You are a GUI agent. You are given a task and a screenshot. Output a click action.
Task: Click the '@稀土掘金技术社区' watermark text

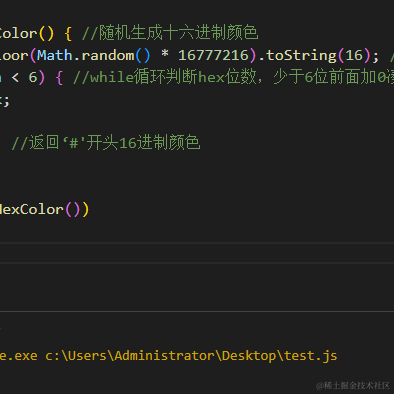(x=353, y=386)
